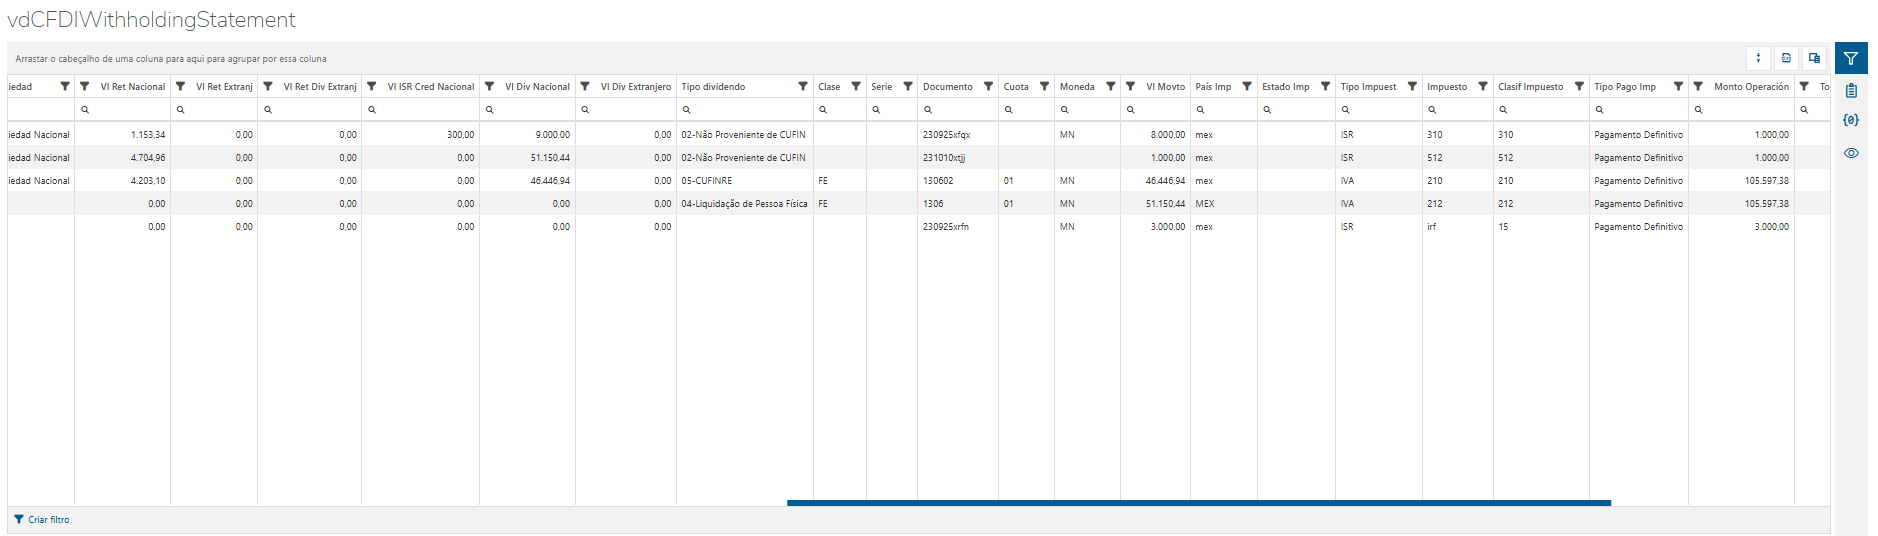Image resolution: width=1878 pixels, height=536 pixels.
Task: Click the export data toolbar icon
Action: 1786,58
